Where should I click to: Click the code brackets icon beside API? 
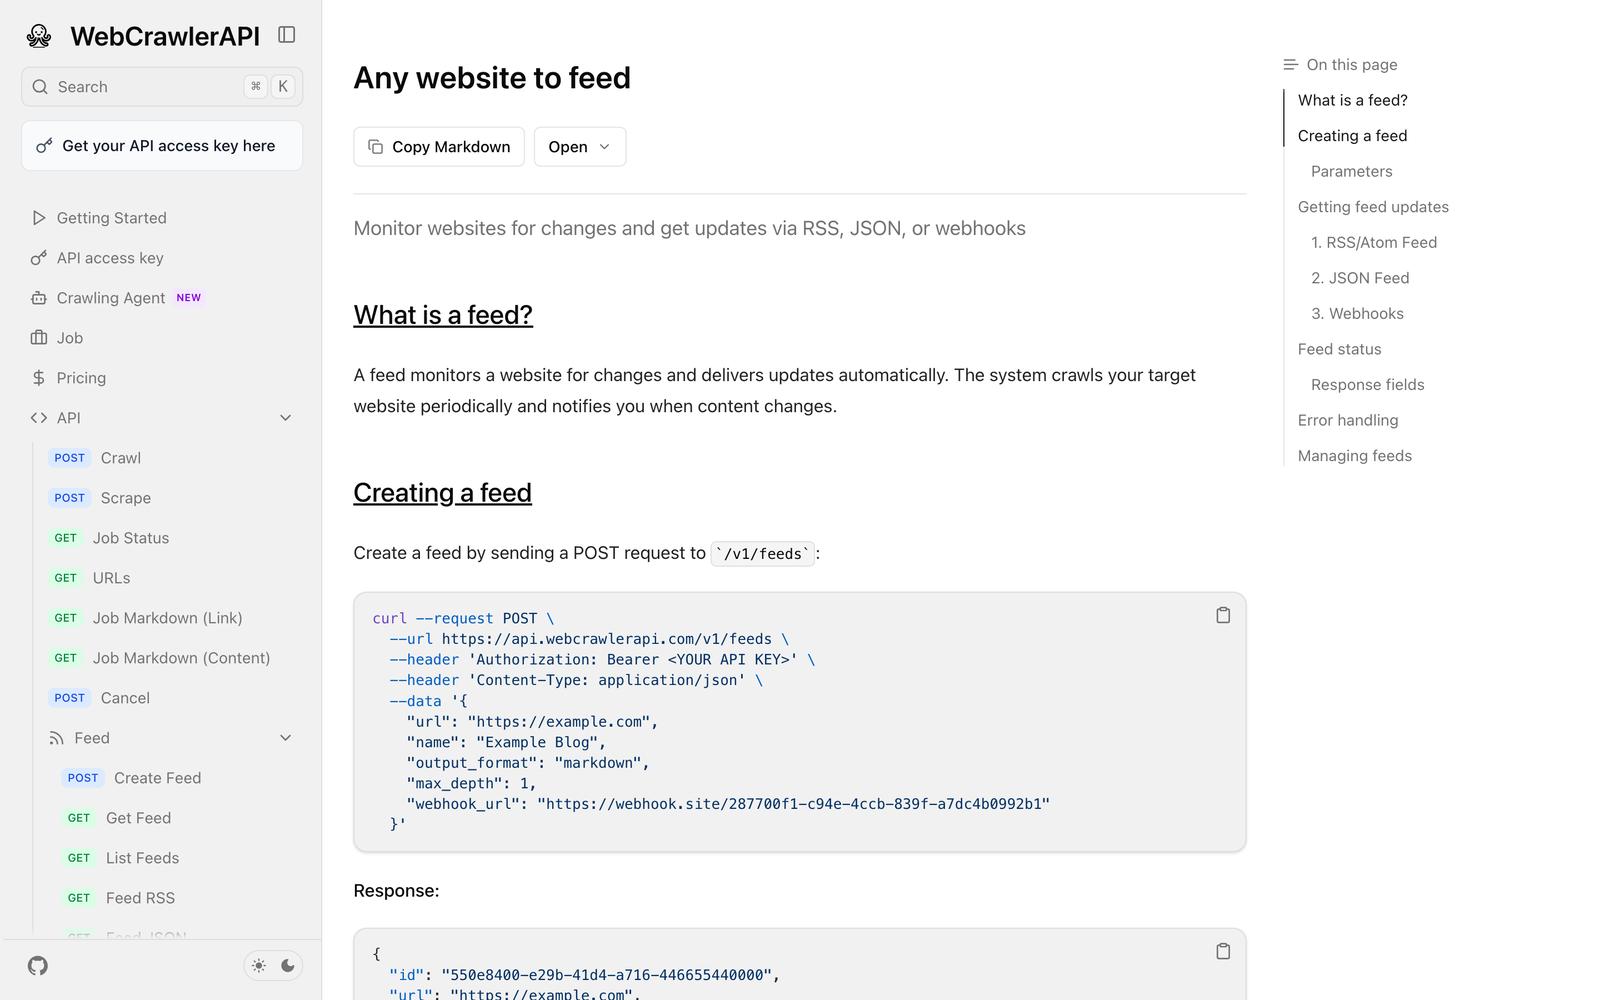[38, 418]
